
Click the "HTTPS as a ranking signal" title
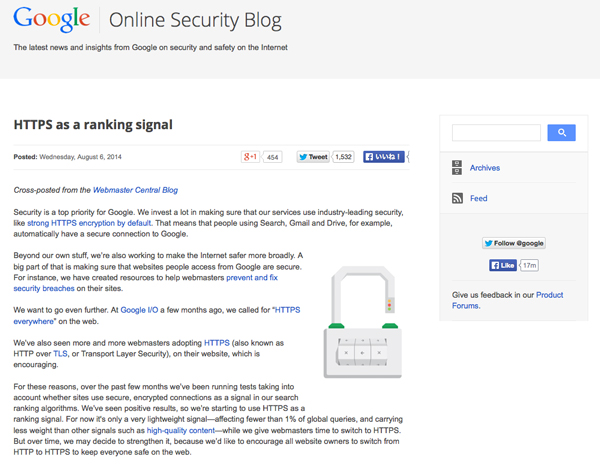point(93,125)
